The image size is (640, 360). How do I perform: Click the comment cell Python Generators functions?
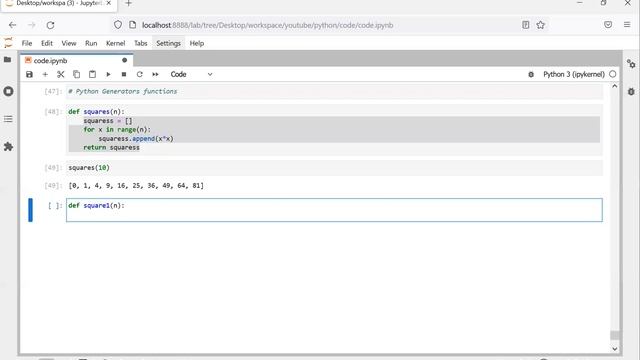(334, 91)
